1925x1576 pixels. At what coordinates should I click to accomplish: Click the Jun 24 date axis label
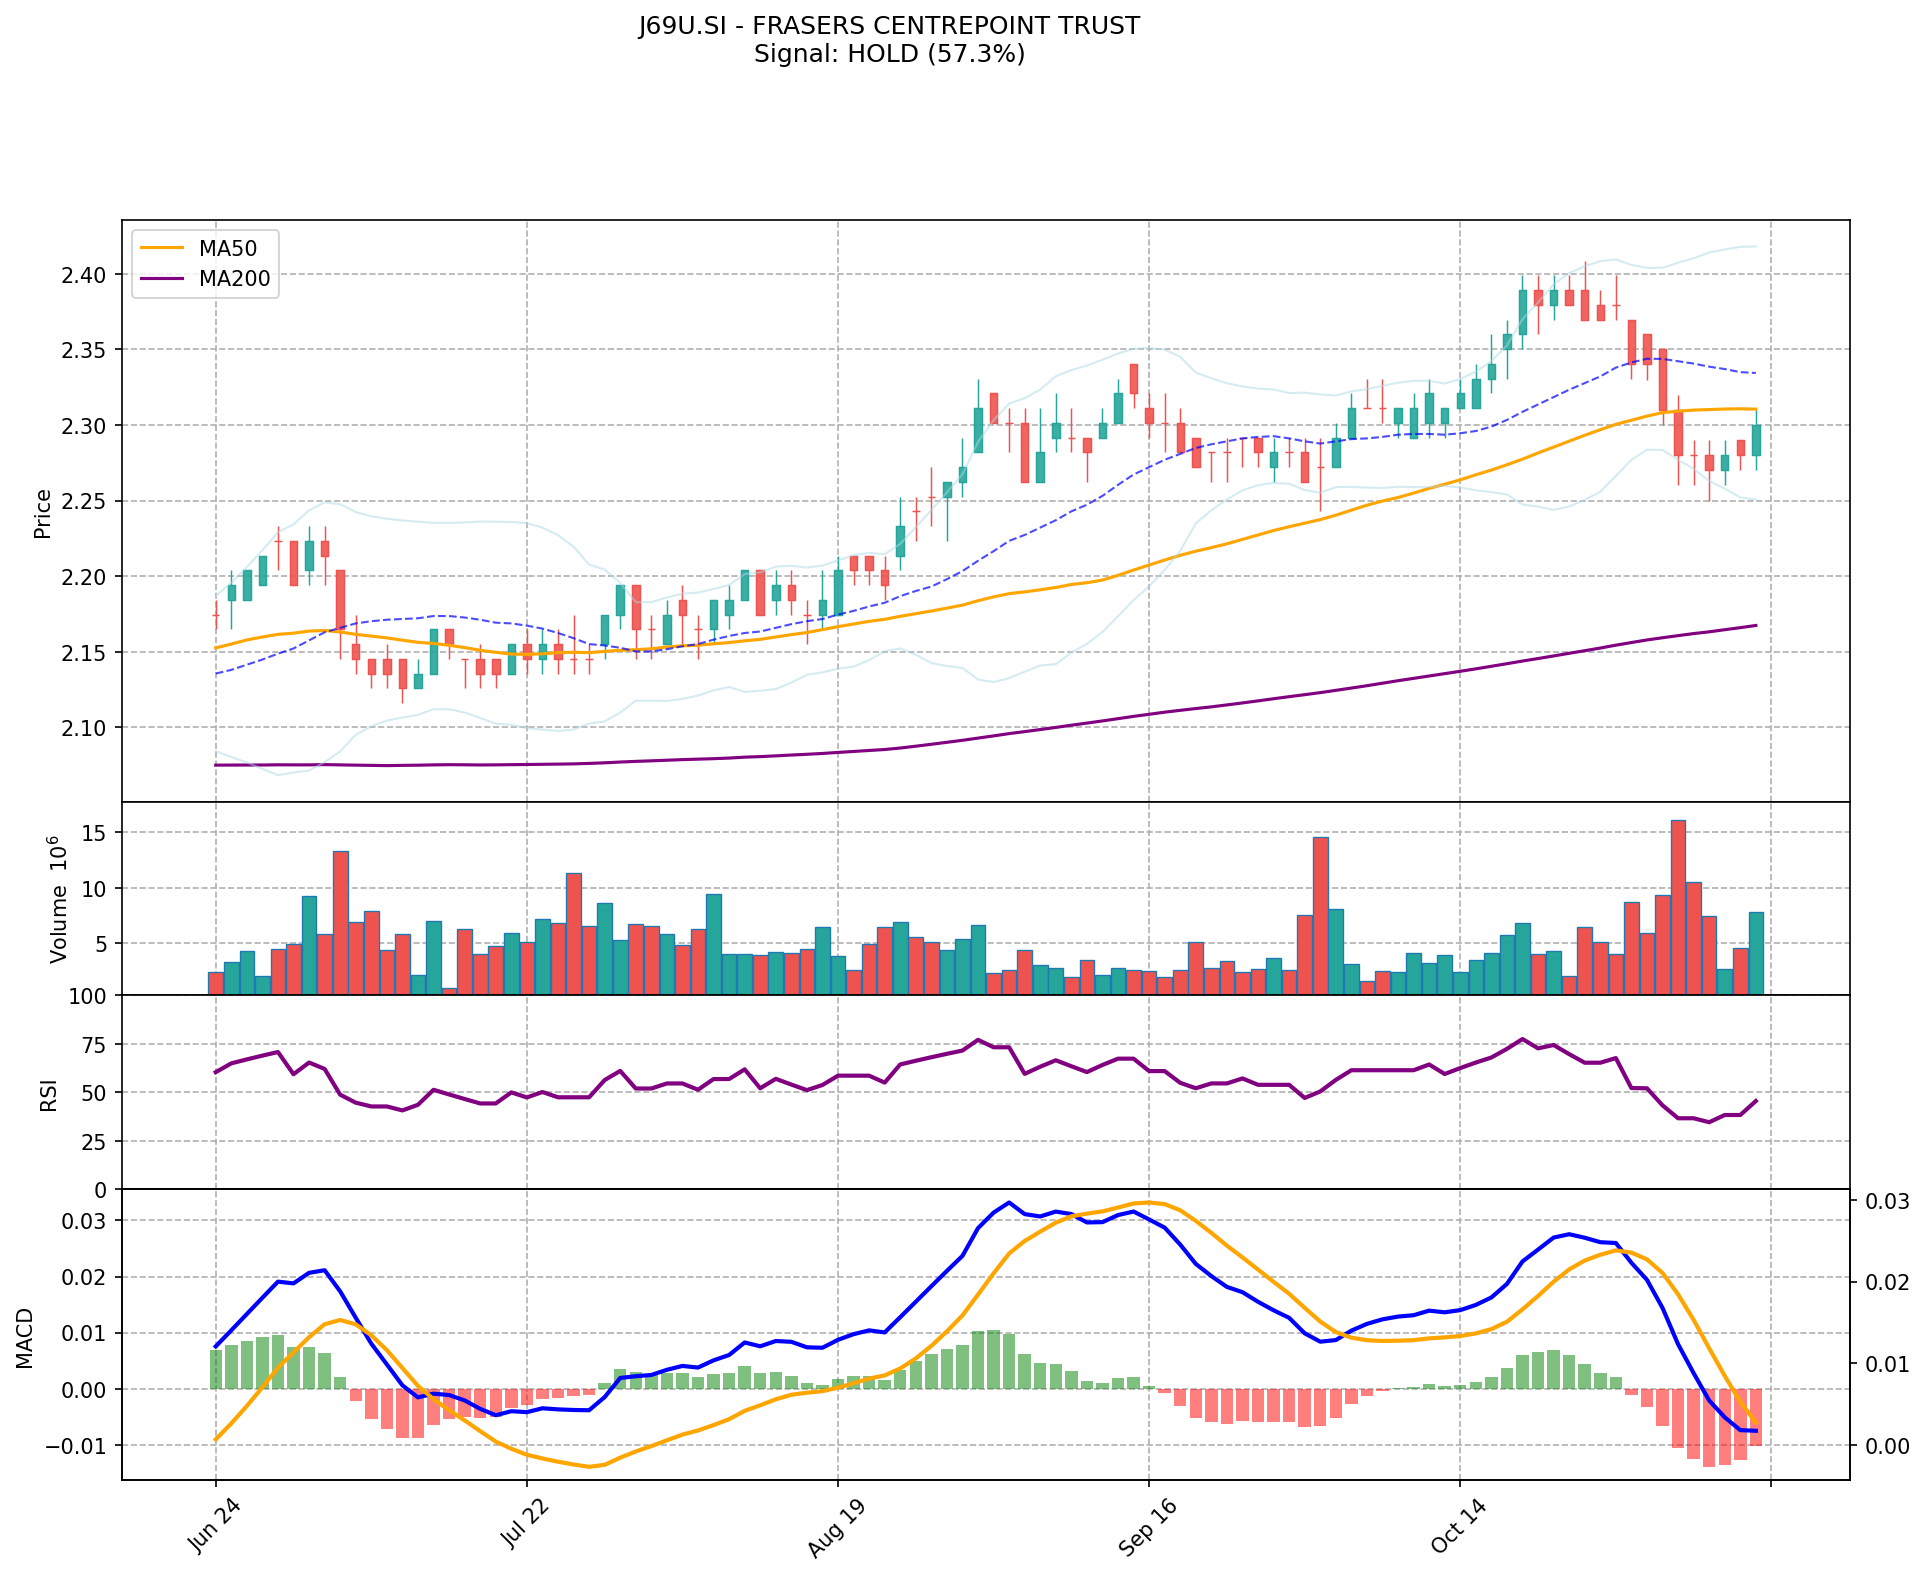tap(213, 1528)
